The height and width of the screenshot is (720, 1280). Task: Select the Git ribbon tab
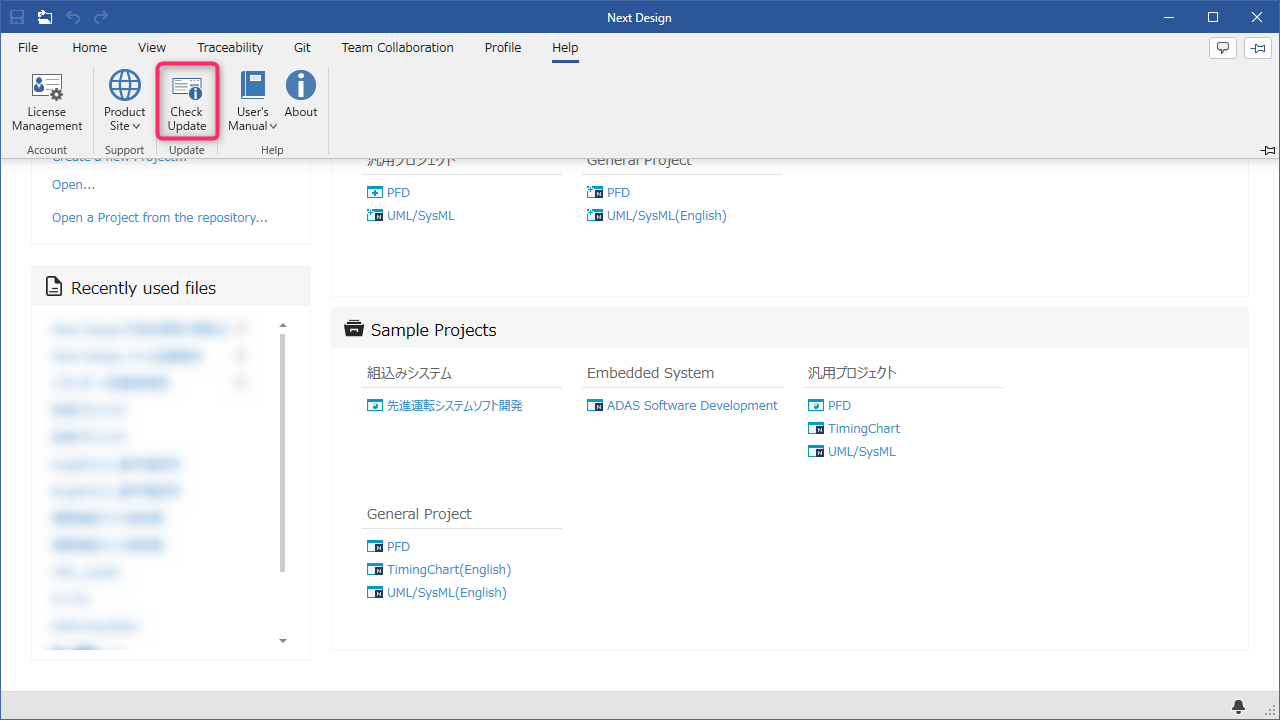[303, 48]
